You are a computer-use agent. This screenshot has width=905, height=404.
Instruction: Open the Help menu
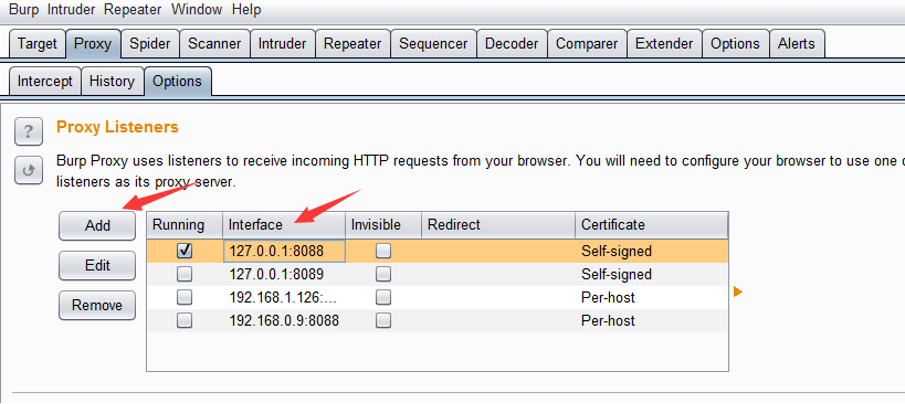point(246,10)
